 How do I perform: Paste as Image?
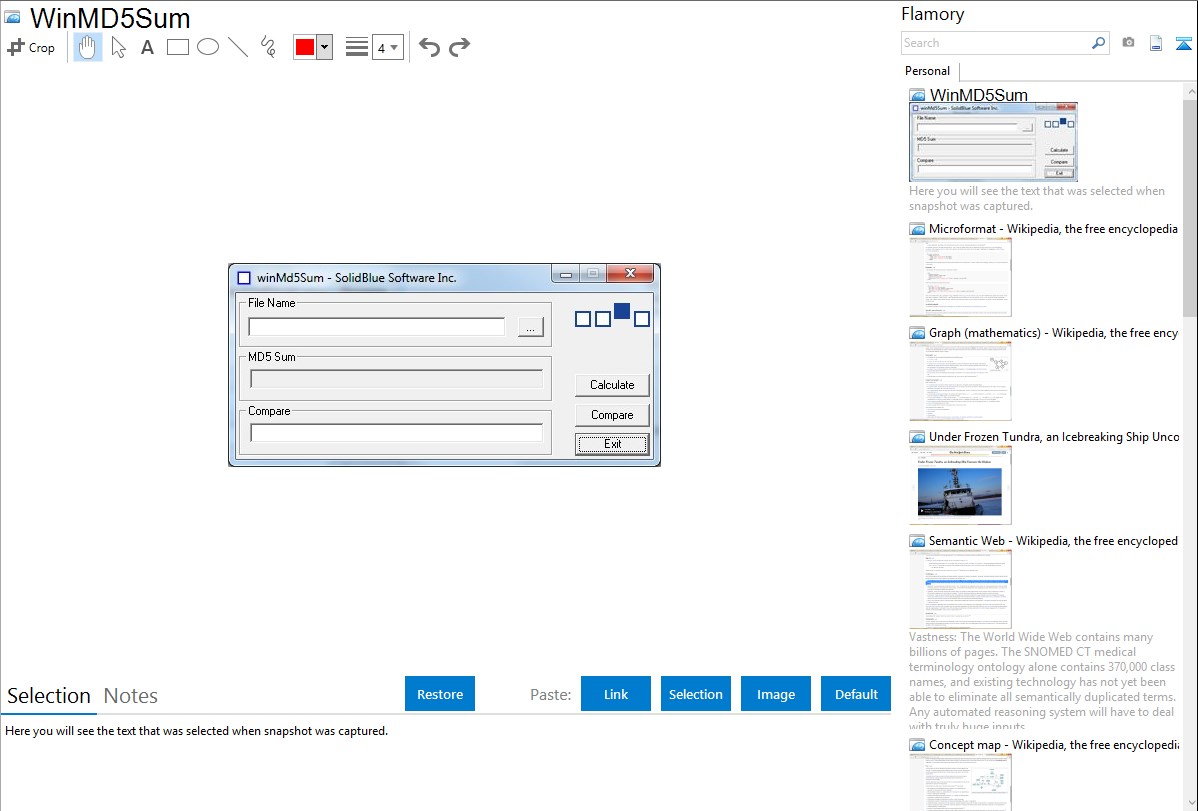coord(775,694)
